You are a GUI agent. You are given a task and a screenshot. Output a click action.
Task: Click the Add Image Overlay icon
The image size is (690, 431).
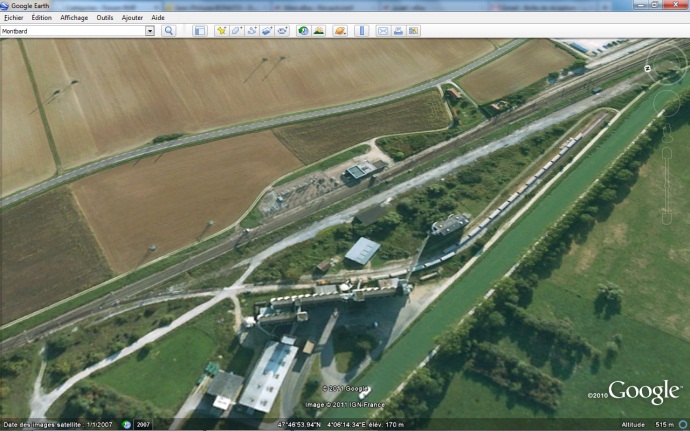click(268, 31)
